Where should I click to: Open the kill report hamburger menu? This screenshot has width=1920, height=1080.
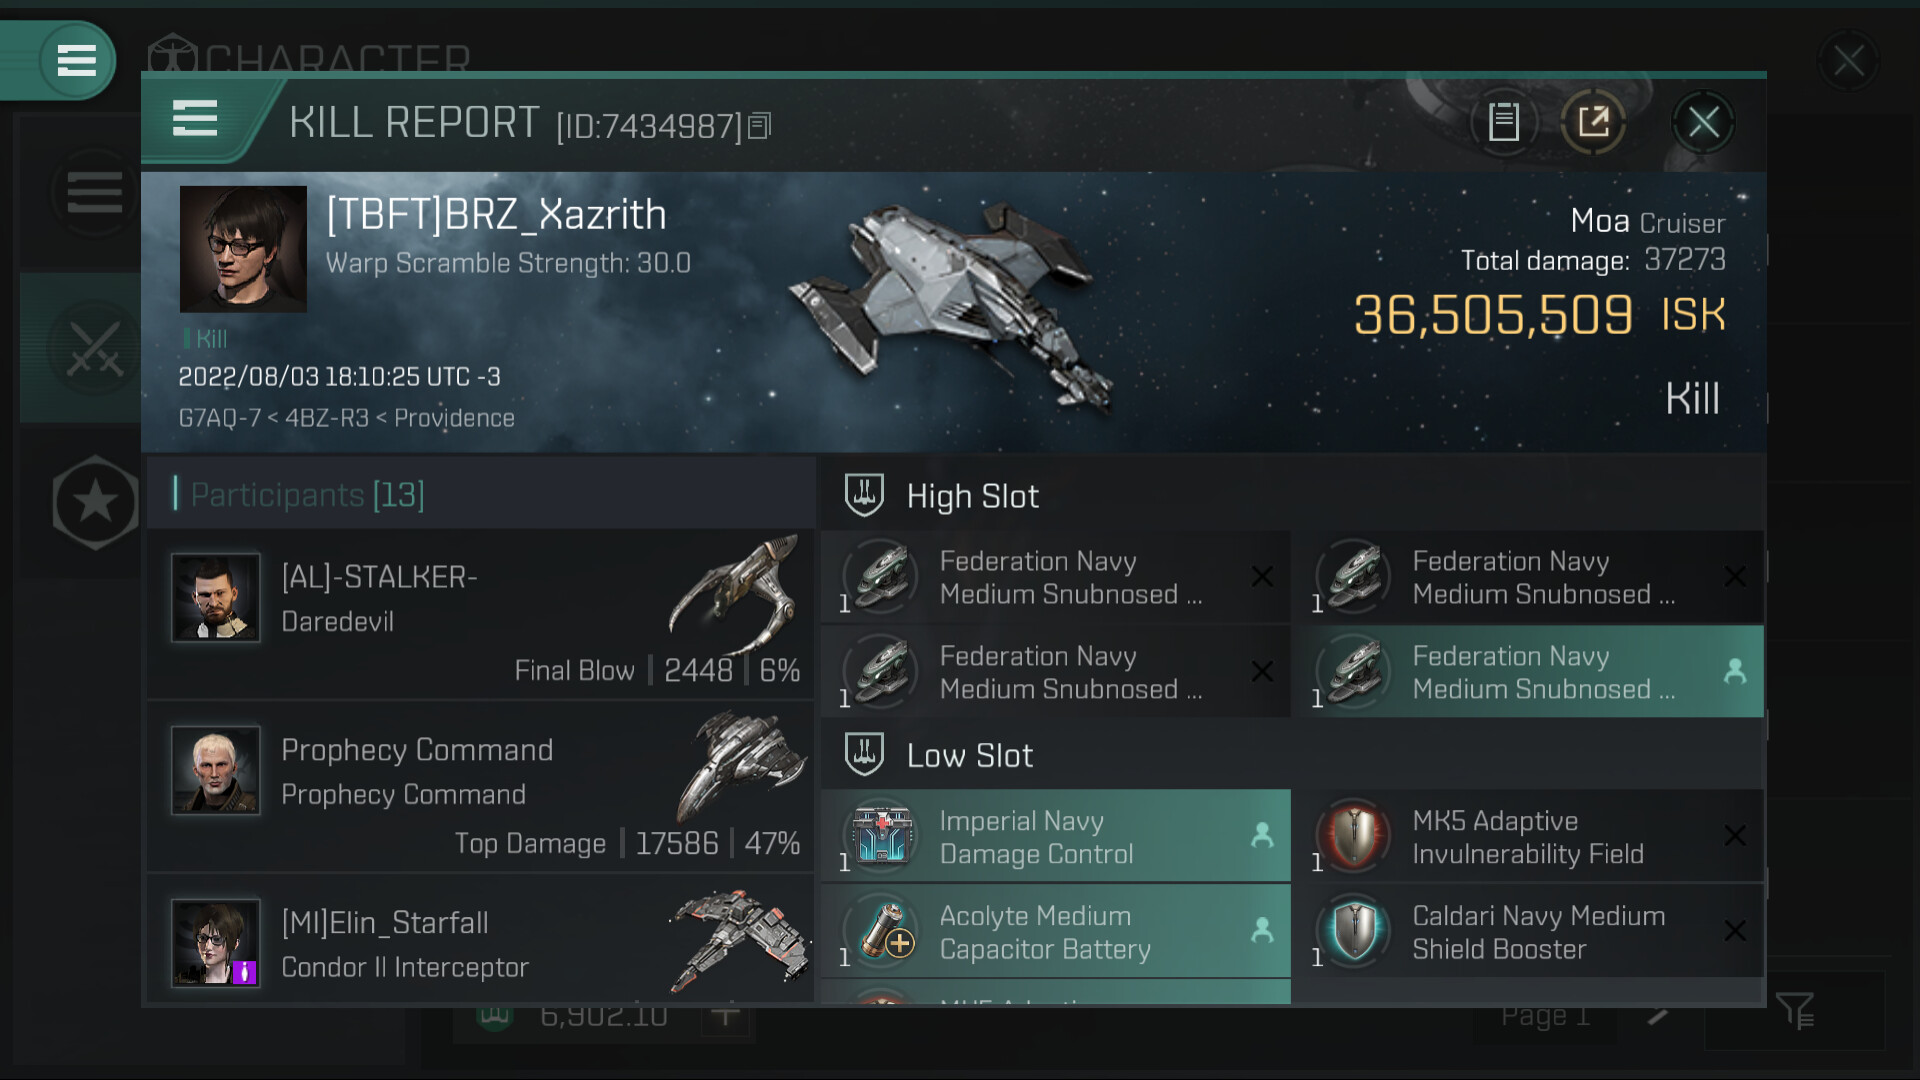coord(195,119)
